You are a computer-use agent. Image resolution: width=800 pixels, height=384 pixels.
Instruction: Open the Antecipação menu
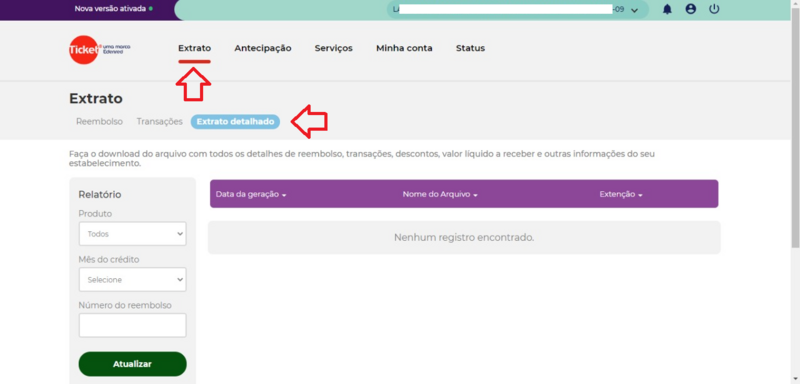[263, 48]
